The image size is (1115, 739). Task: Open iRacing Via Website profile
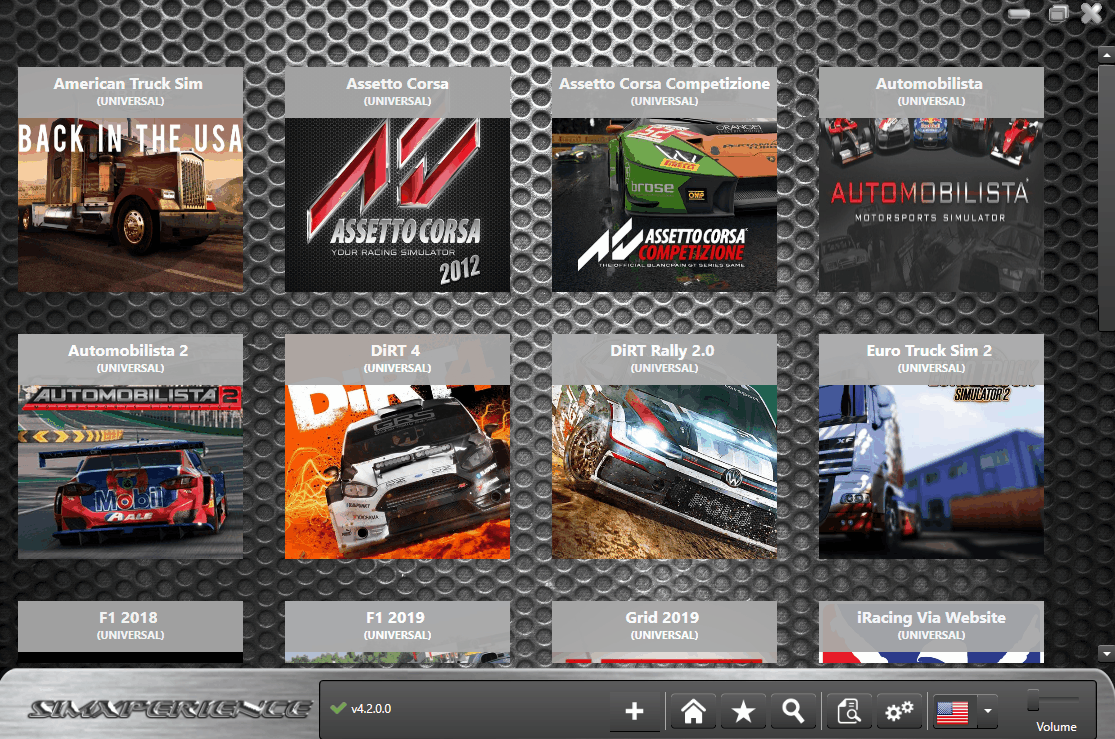[x=930, y=630]
